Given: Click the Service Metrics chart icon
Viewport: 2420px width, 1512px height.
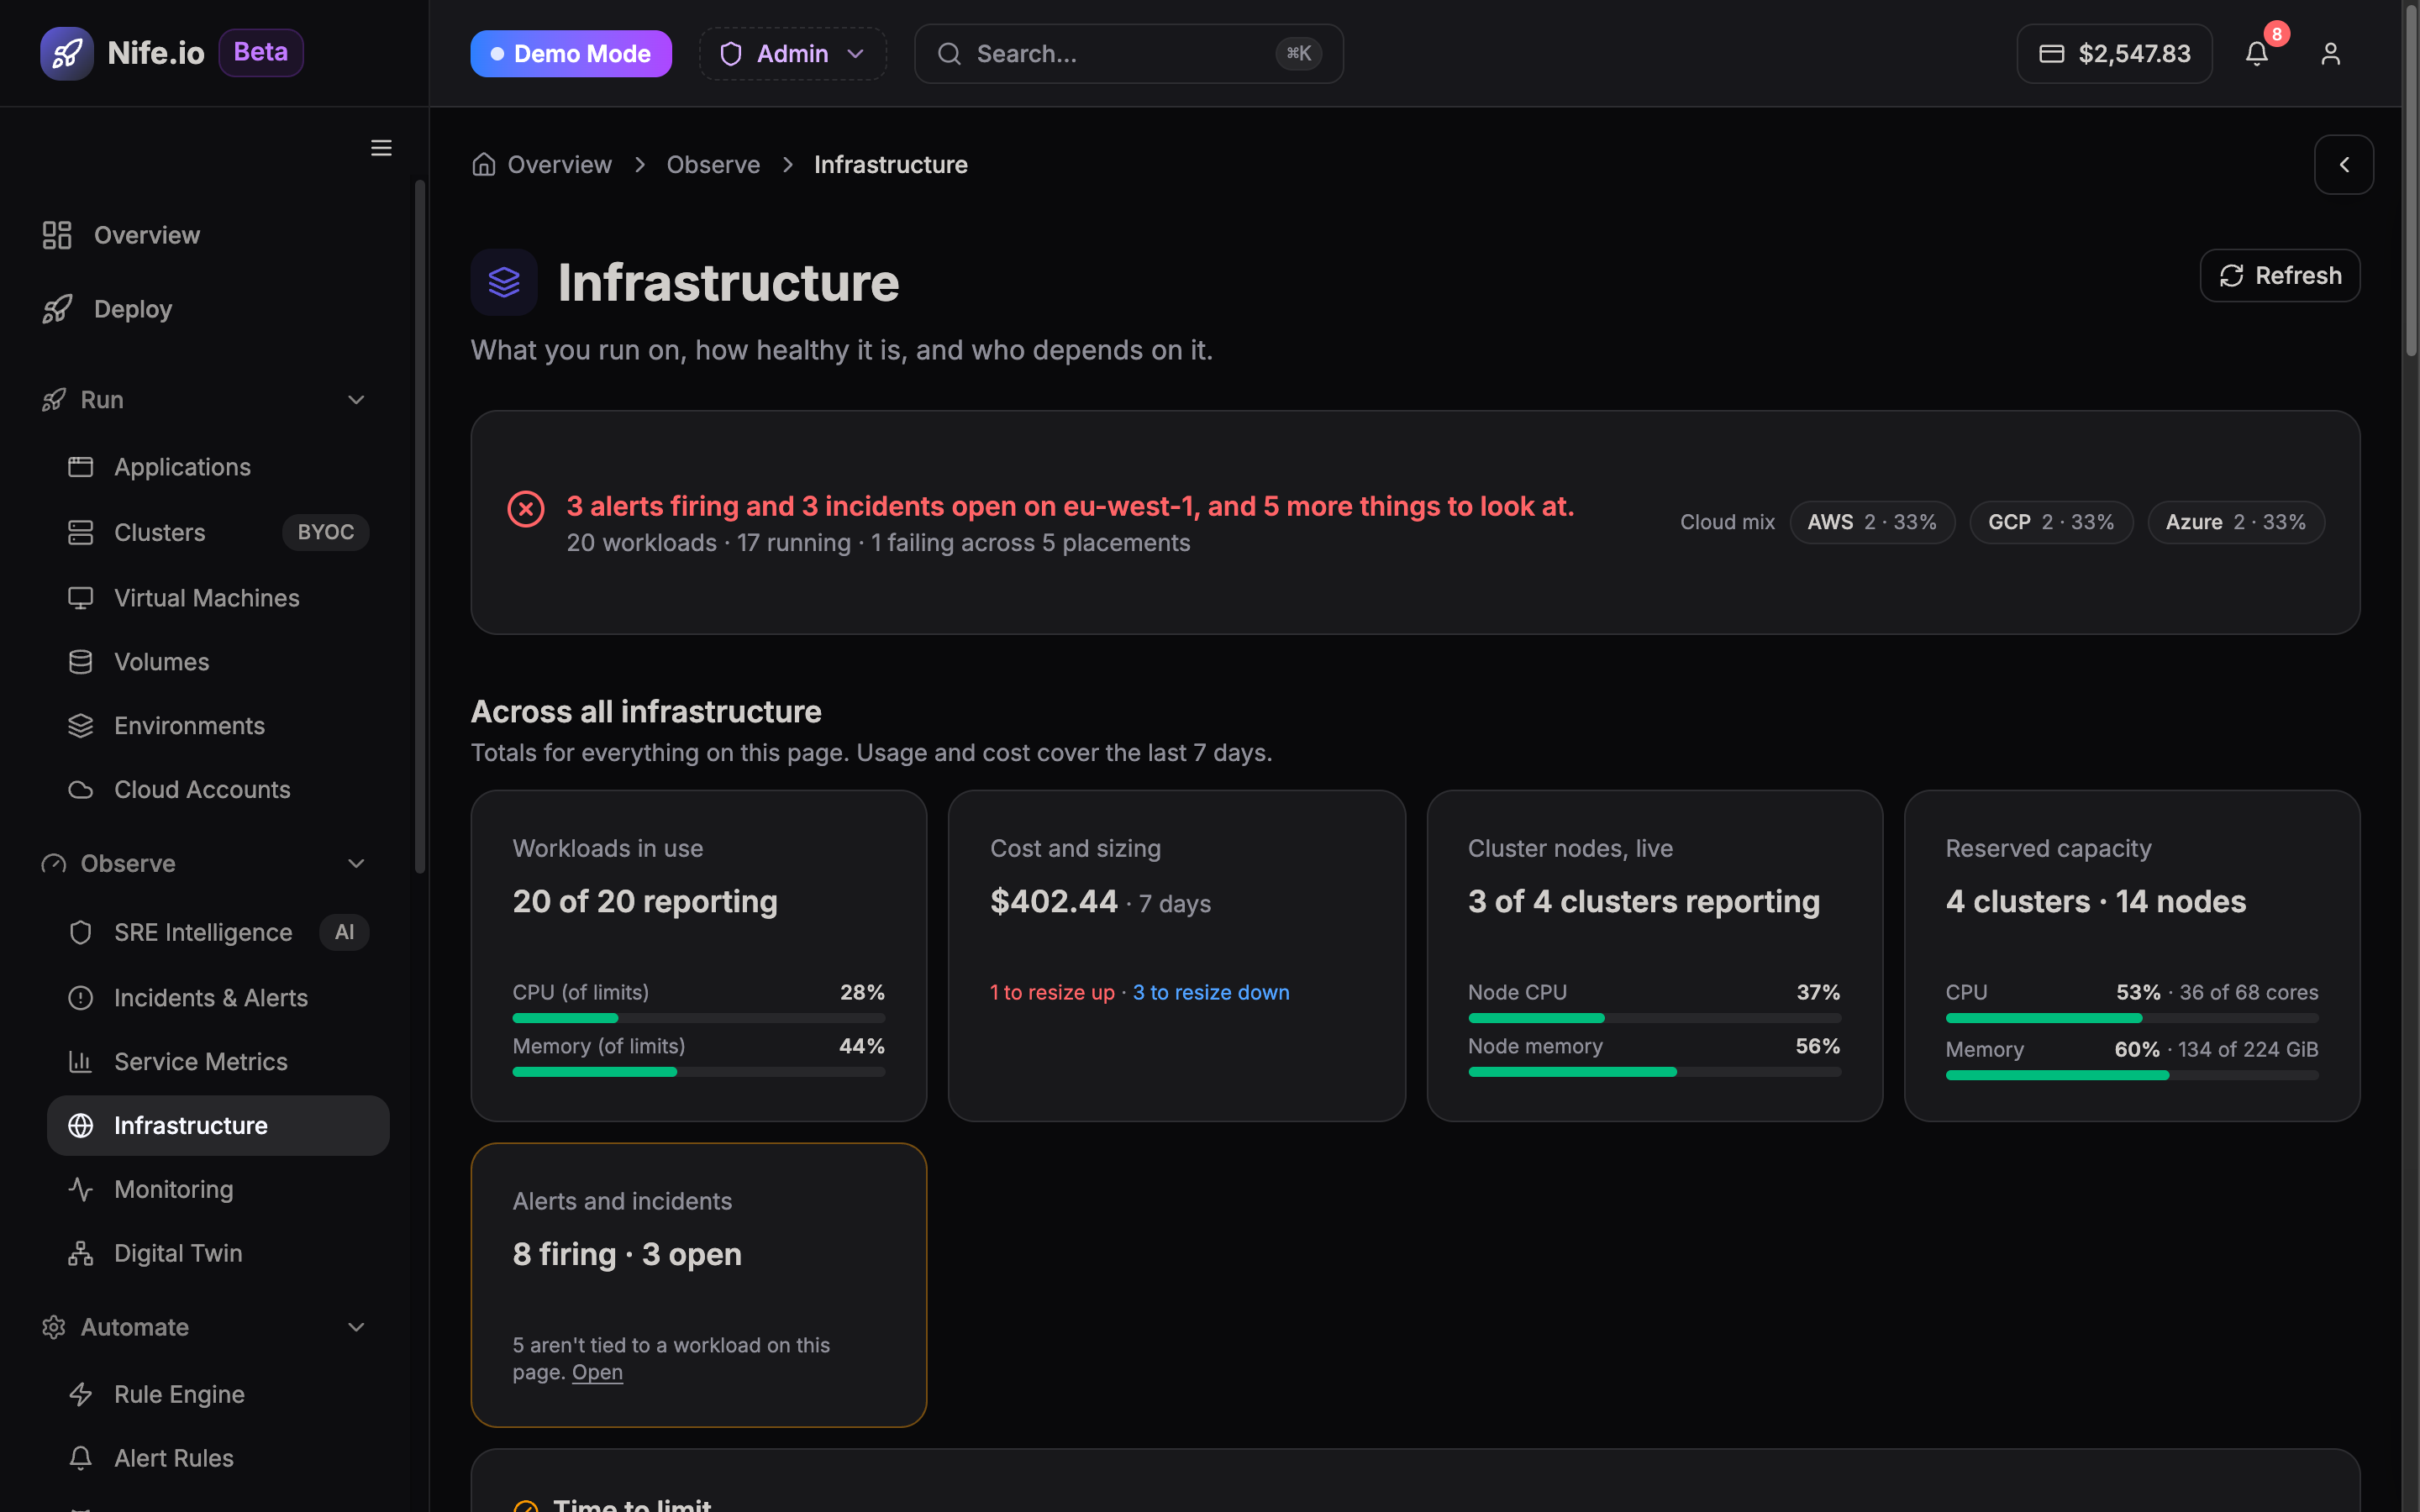Looking at the screenshot, I should pos(80,1062).
